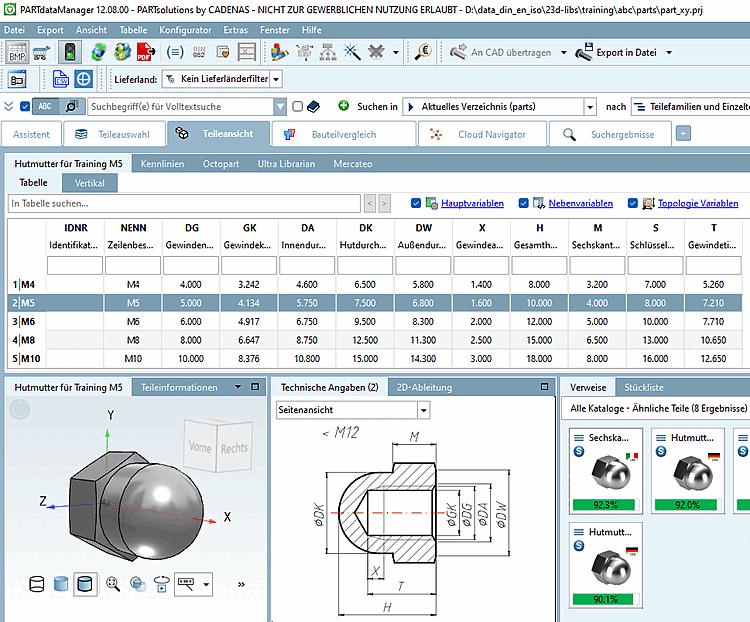
Task: Click the BMP export icon
Action: click(17, 52)
